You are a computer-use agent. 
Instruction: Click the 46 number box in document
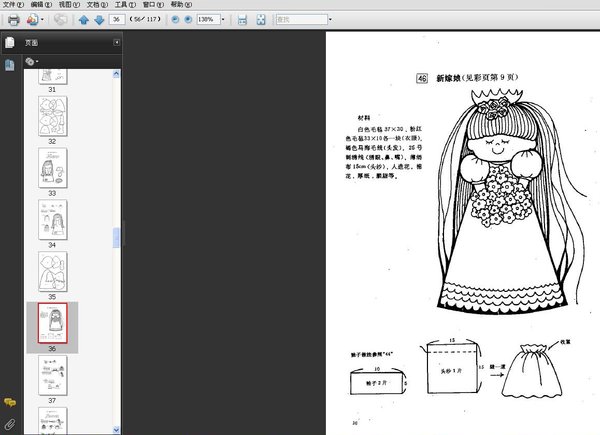422,78
